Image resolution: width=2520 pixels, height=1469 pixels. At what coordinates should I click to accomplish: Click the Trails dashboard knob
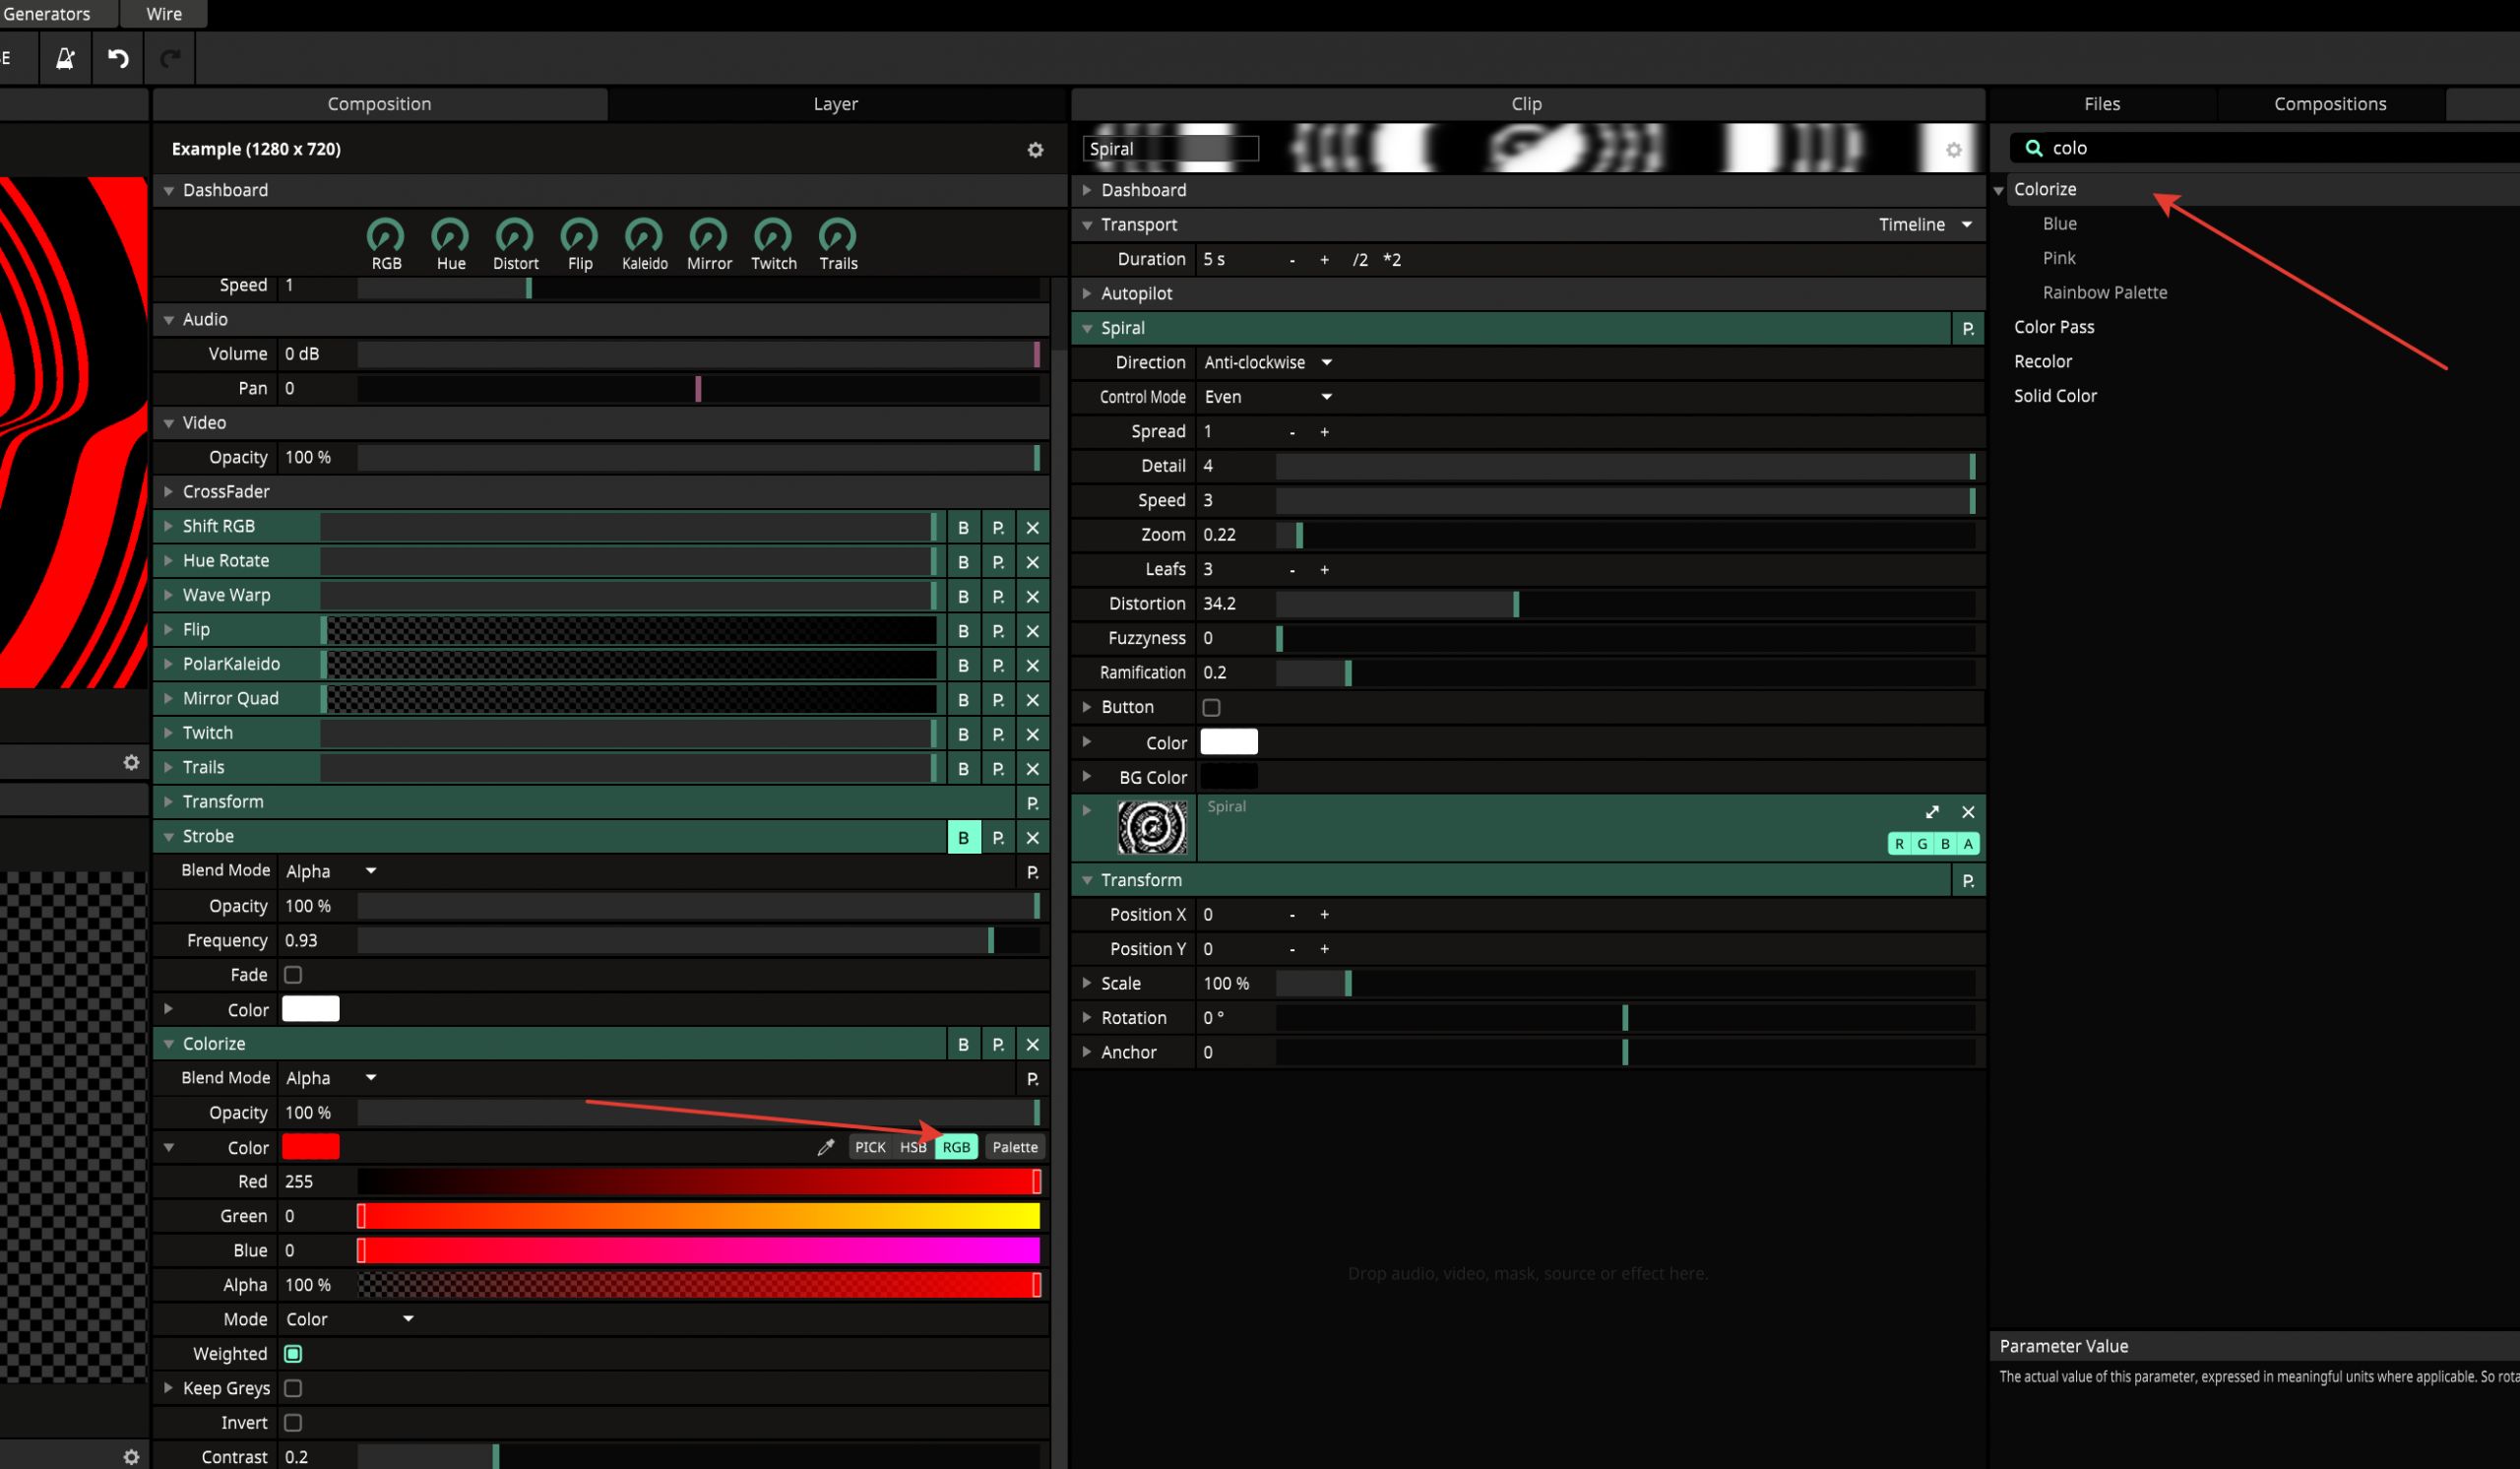click(837, 236)
